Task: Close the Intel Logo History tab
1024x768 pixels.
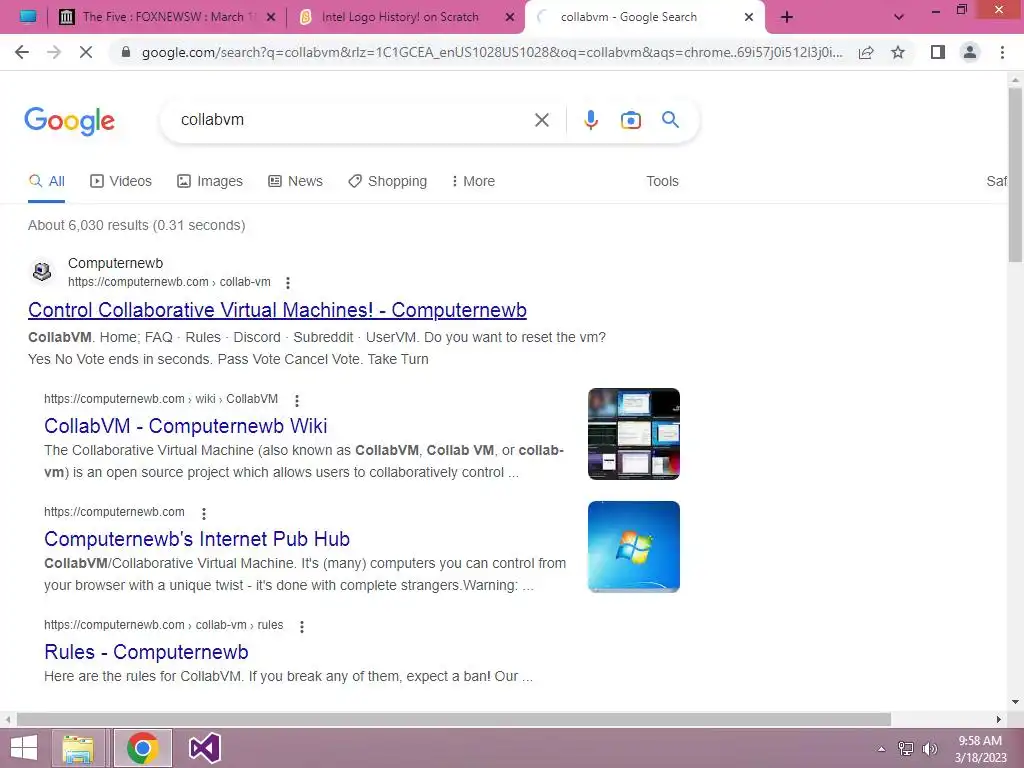Action: coord(510,17)
